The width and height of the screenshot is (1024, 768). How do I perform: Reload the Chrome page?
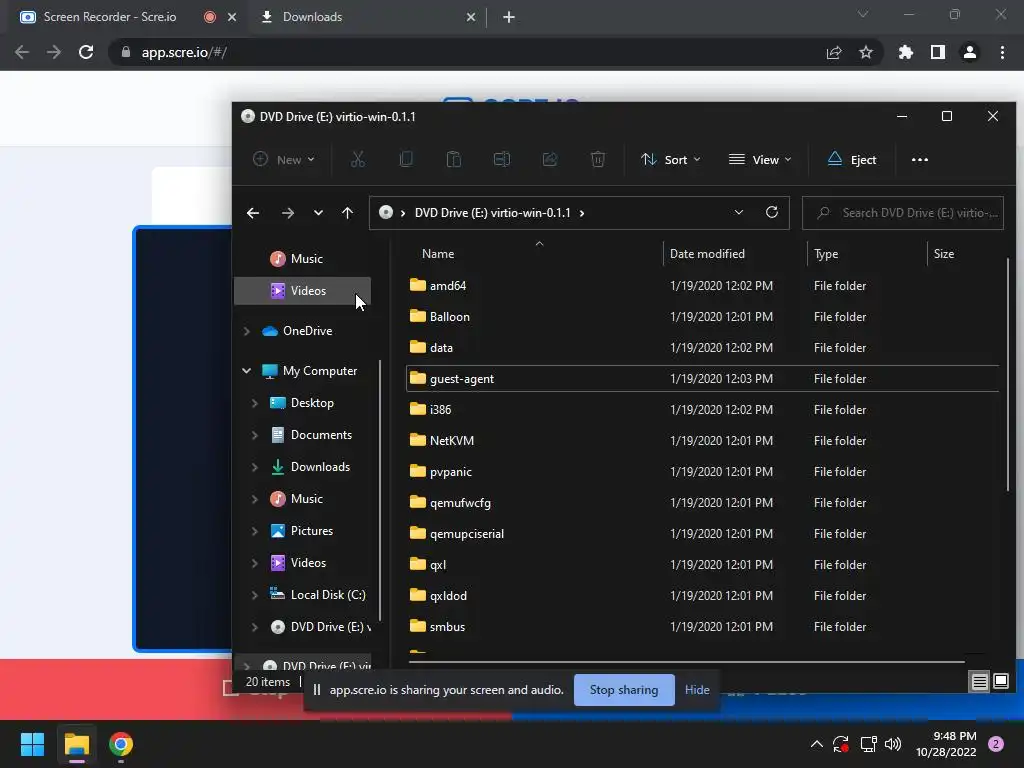tap(86, 52)
